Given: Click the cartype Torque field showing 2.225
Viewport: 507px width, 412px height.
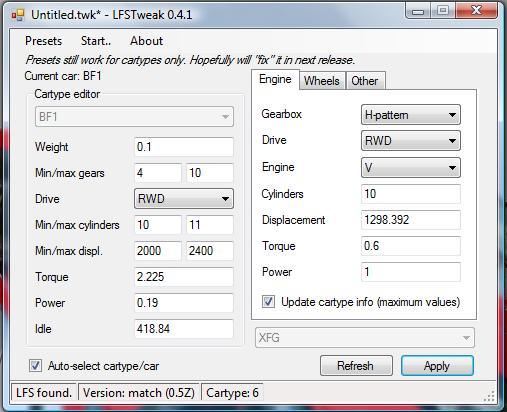Looking at the screenshot, I should click(x=184, y=277).
